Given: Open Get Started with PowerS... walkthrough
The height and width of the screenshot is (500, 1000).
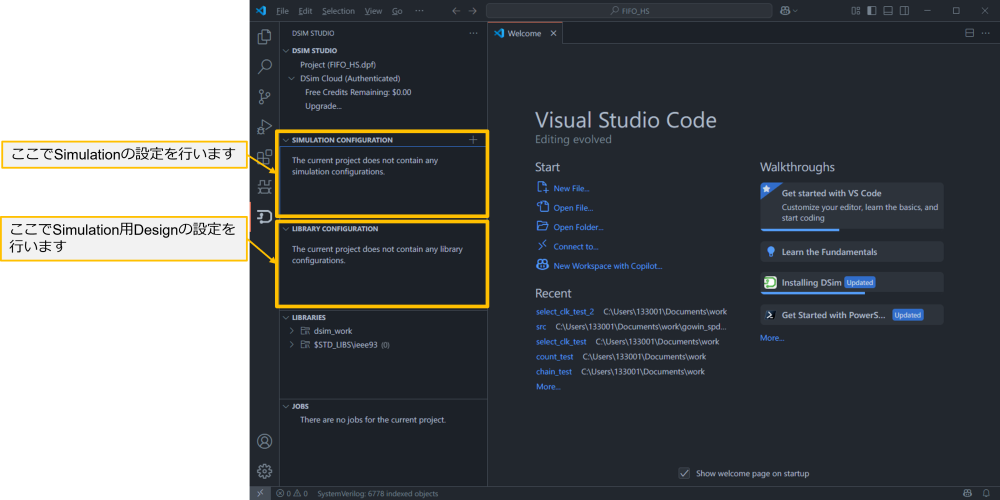Looking at the screenshot, I should click(x=852, y=314).
